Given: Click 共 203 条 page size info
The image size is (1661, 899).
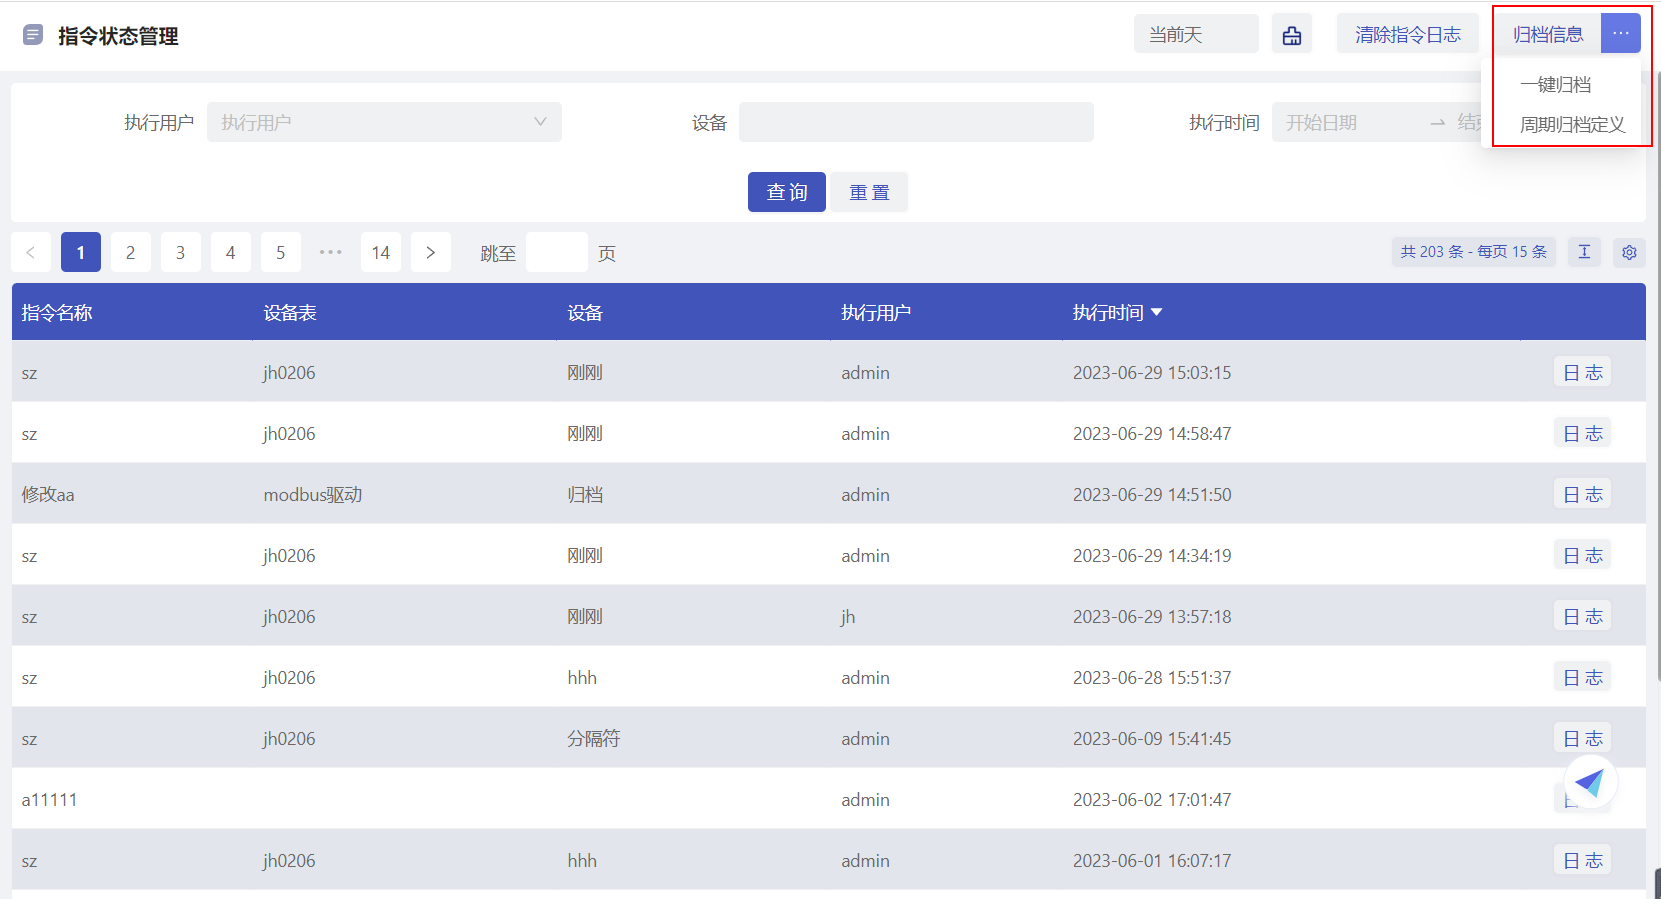Looking at the screenshot, I should (x=1474, y=252).
